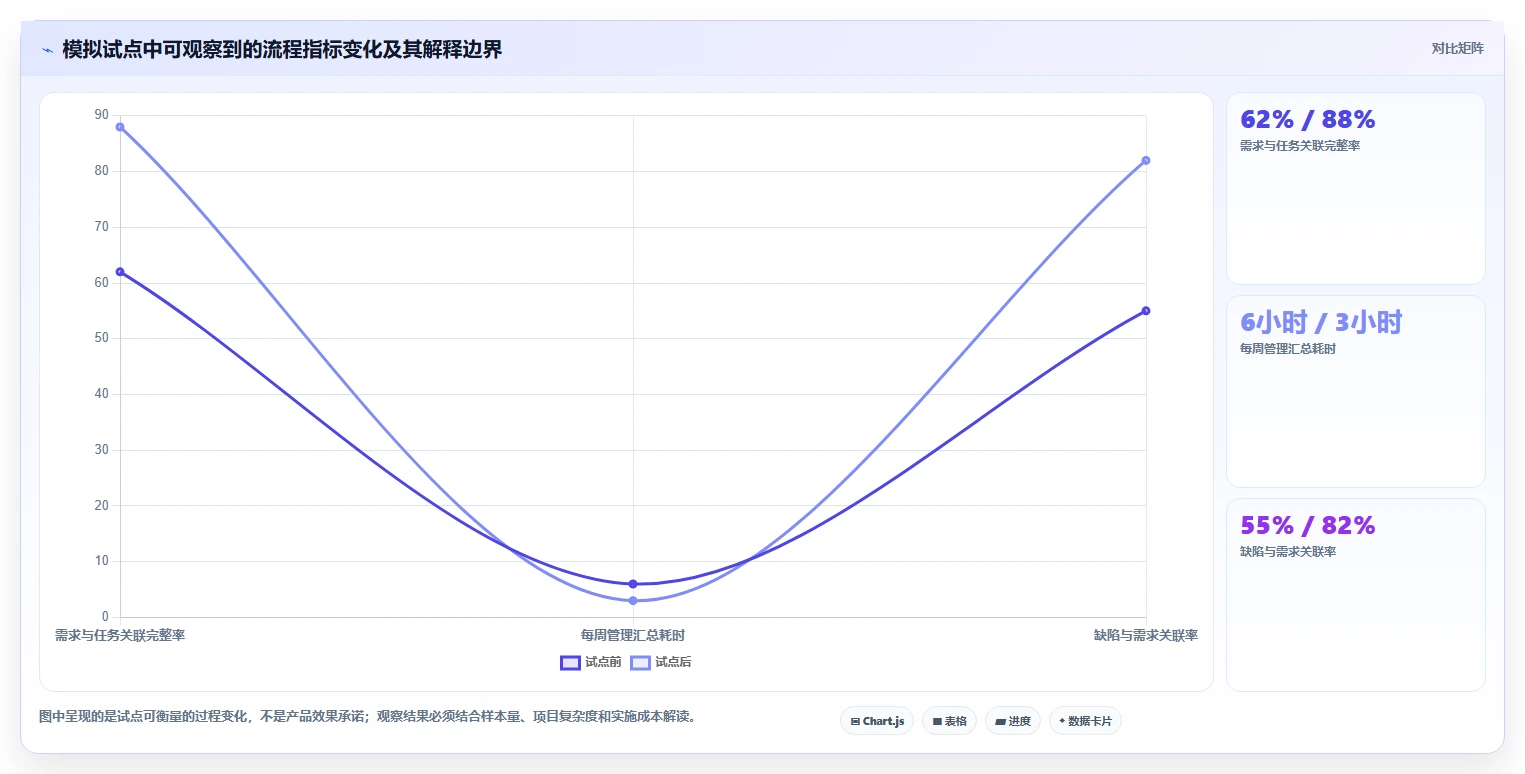Click the 试点前 data point at 55
The height and width of the screenshot is (774, 1525).
[x=1146, y=311]
